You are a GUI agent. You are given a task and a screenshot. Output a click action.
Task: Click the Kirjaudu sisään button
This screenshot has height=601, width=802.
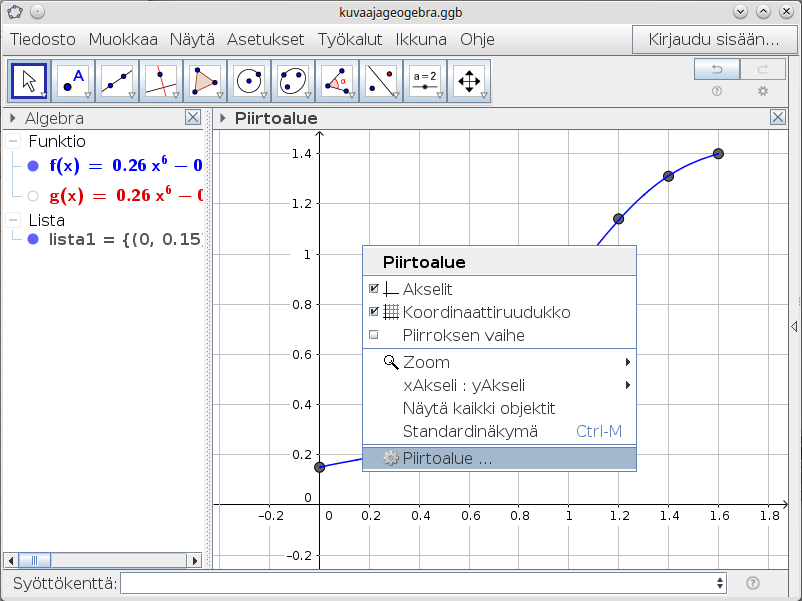pos(714,40)
